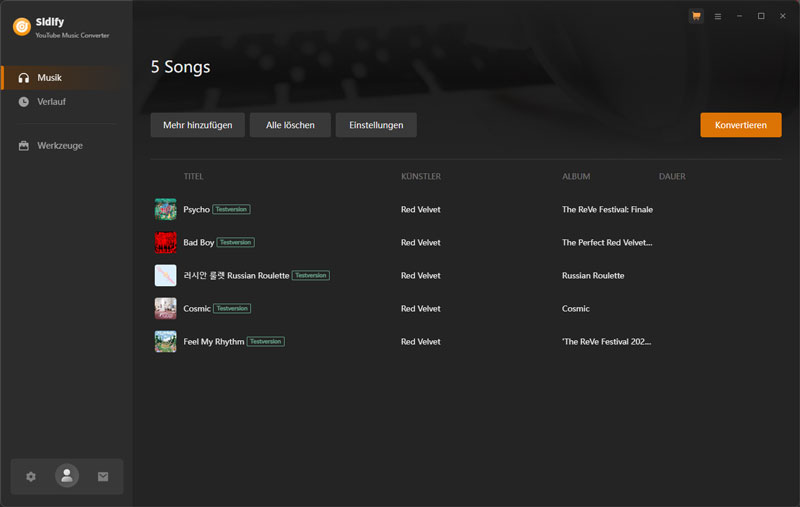Click the TITEL column header
This screenshot has width=800, height=507.
(x=193, y=177)
